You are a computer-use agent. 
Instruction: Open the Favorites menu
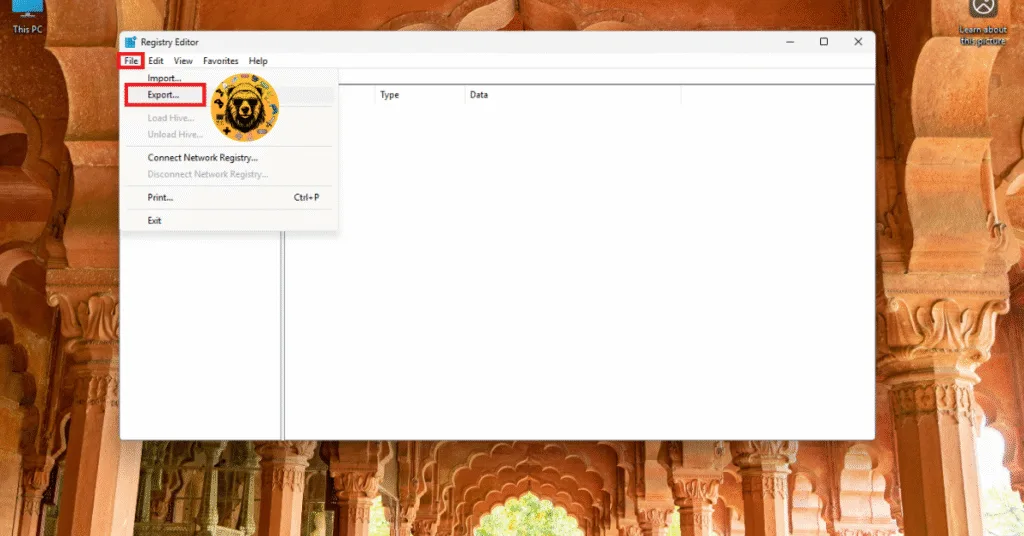221,61
